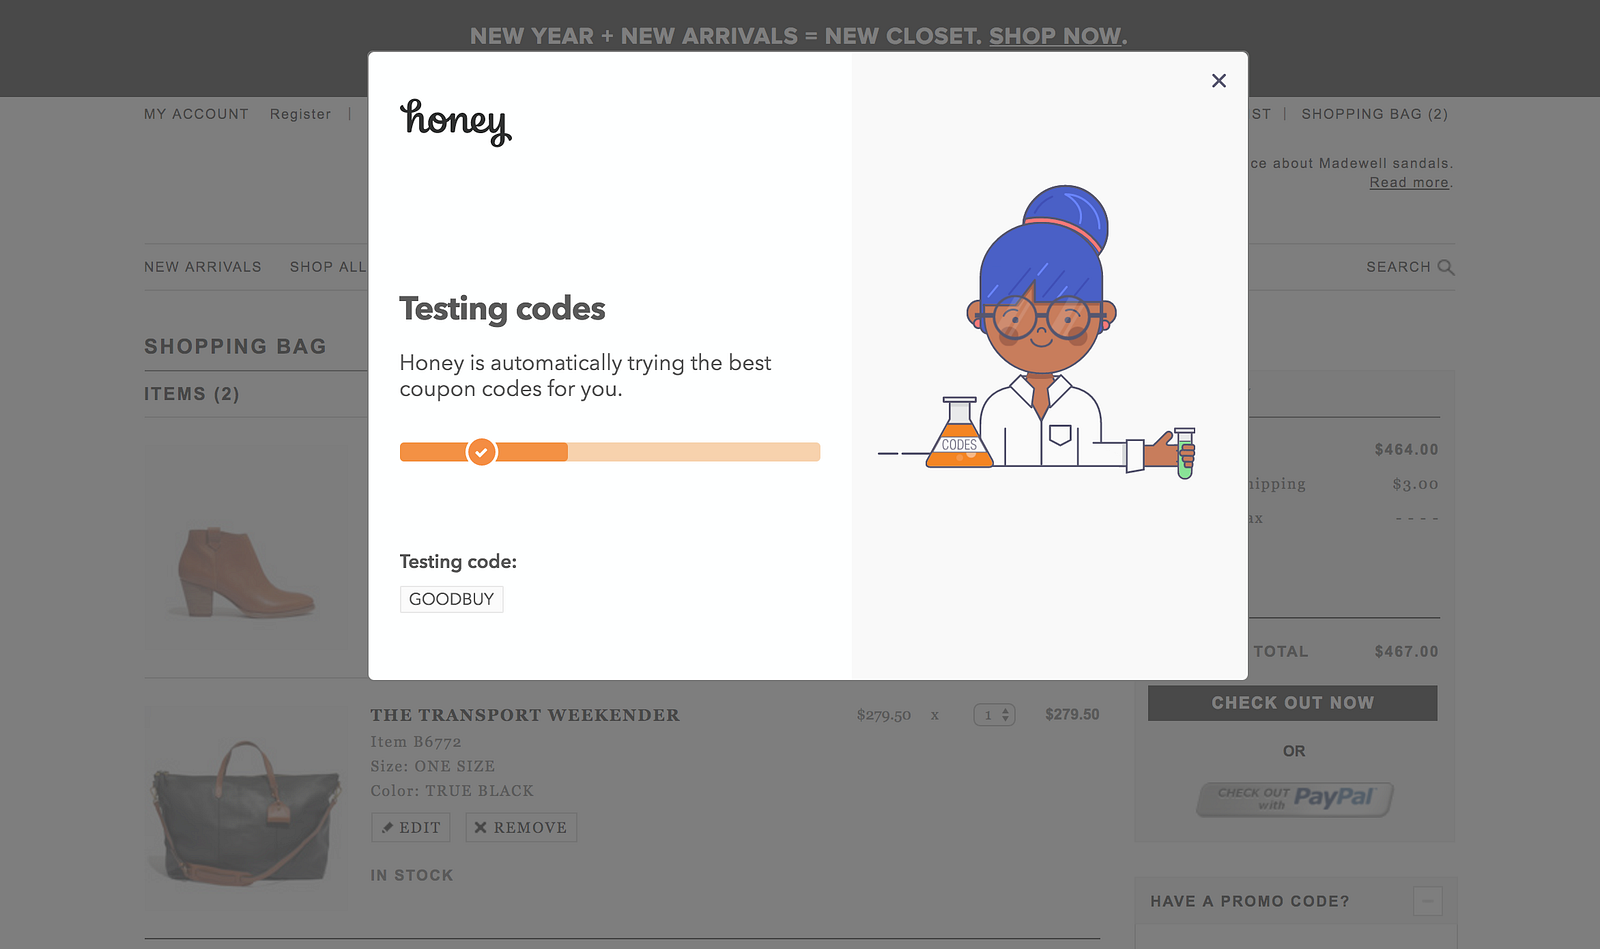
Task: Click the SEARCH magnifying glass icon
Action: click(x=1446, y=267)
